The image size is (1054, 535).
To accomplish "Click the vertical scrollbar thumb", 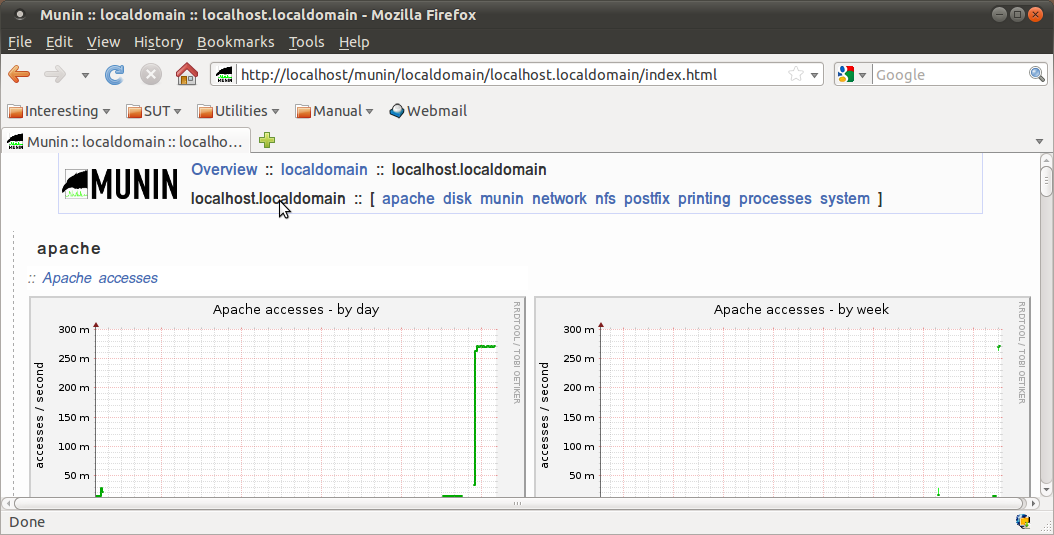I will click(x=1045, y=183).
